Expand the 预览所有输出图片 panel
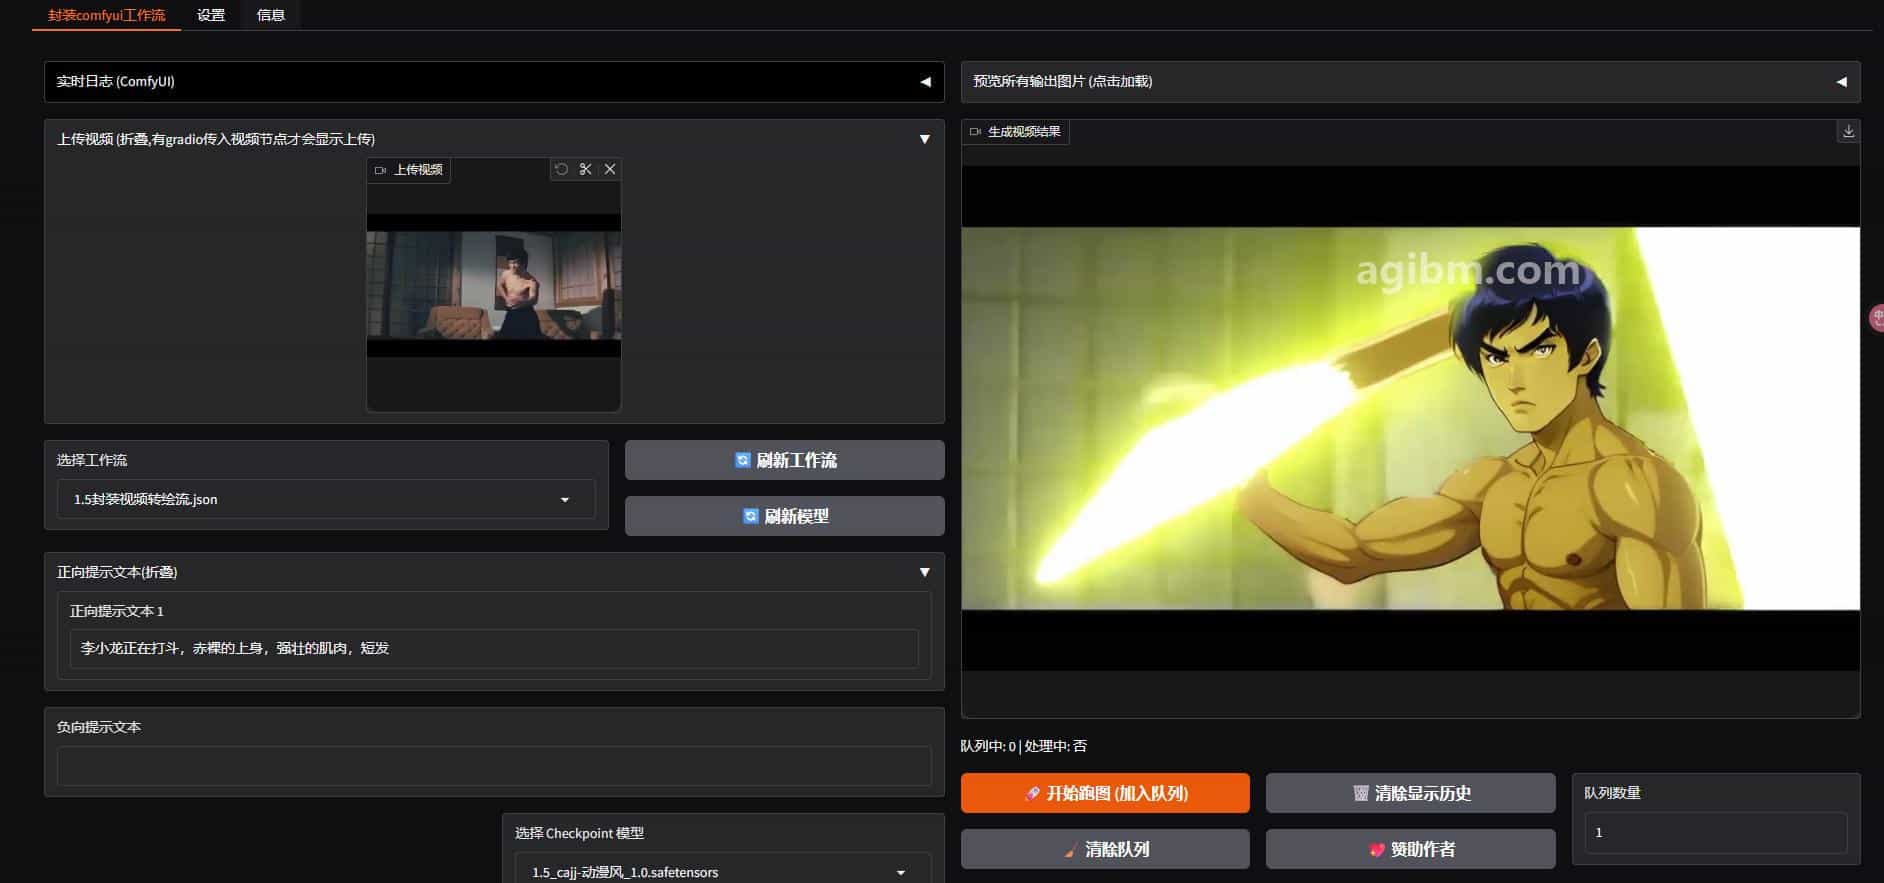 click(x=1410, y=82)
